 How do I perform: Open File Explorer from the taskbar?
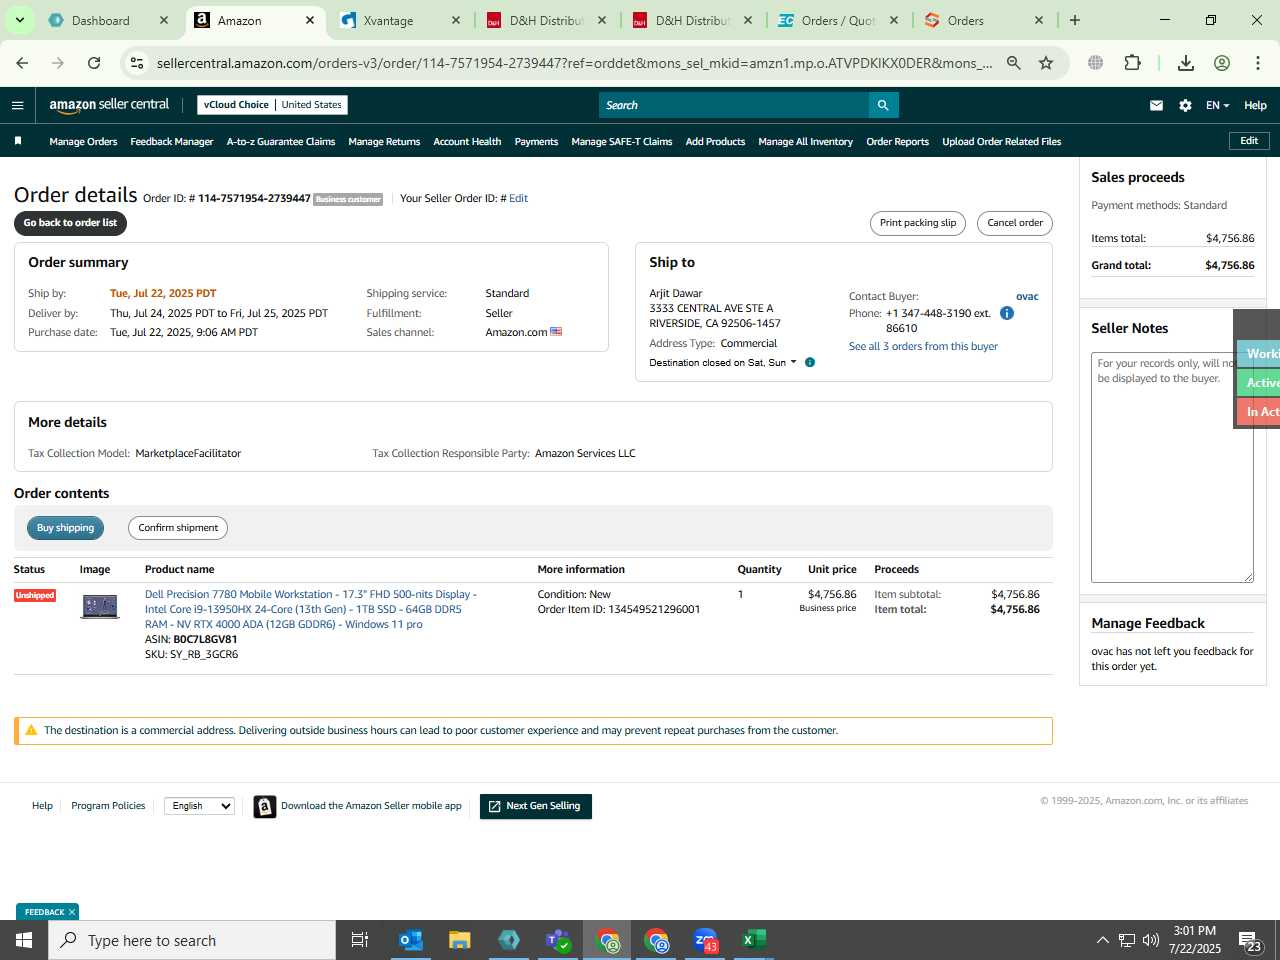point(460,940)
